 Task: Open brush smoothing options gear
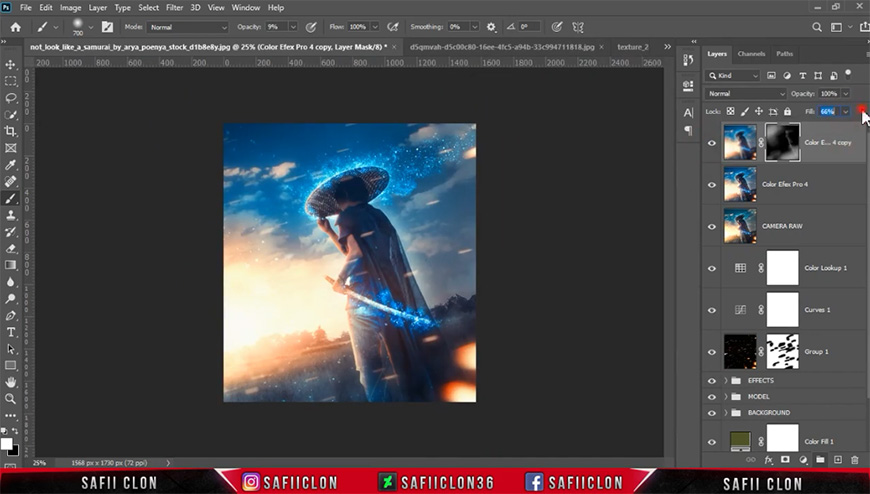point(491,27)
